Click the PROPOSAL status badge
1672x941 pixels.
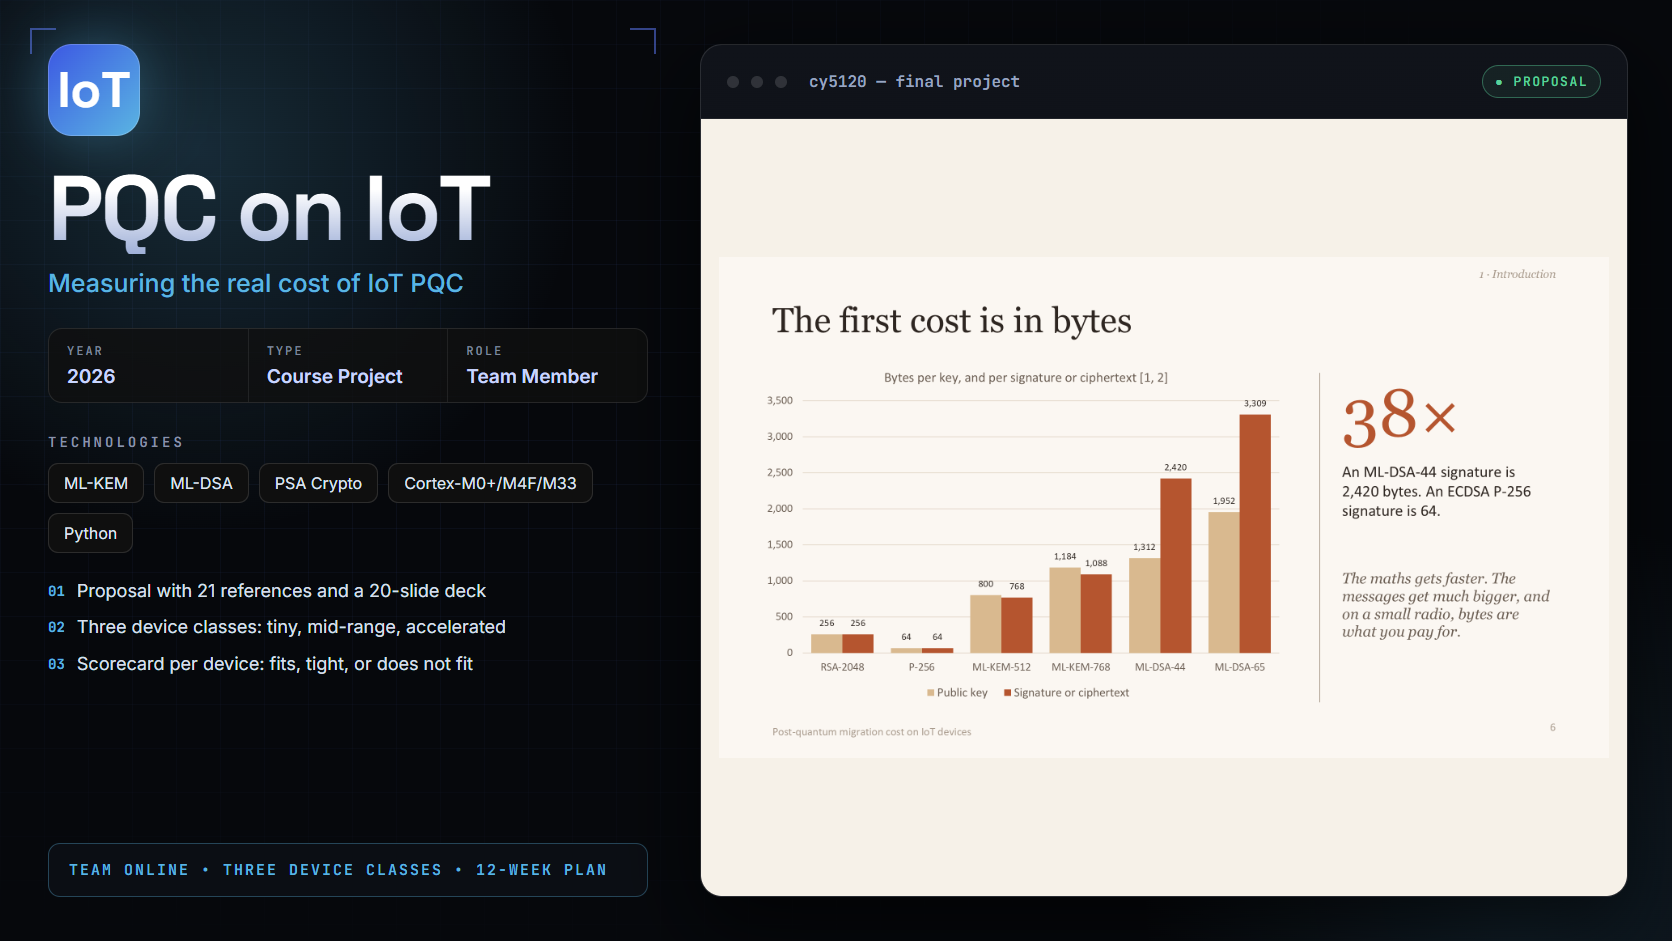tap(1541, 82)
